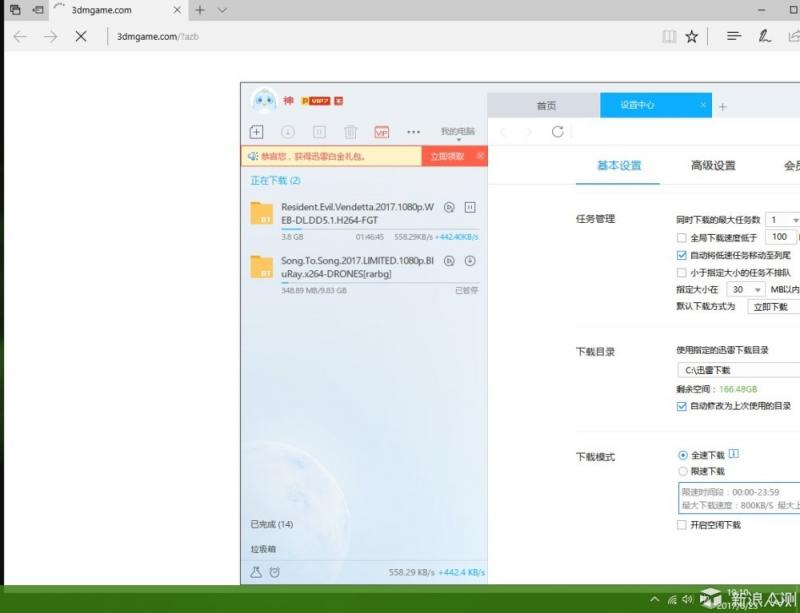Click the speed limit 100 input field
The width and height of the screenshot is (800, 613).
click(780, 237)
